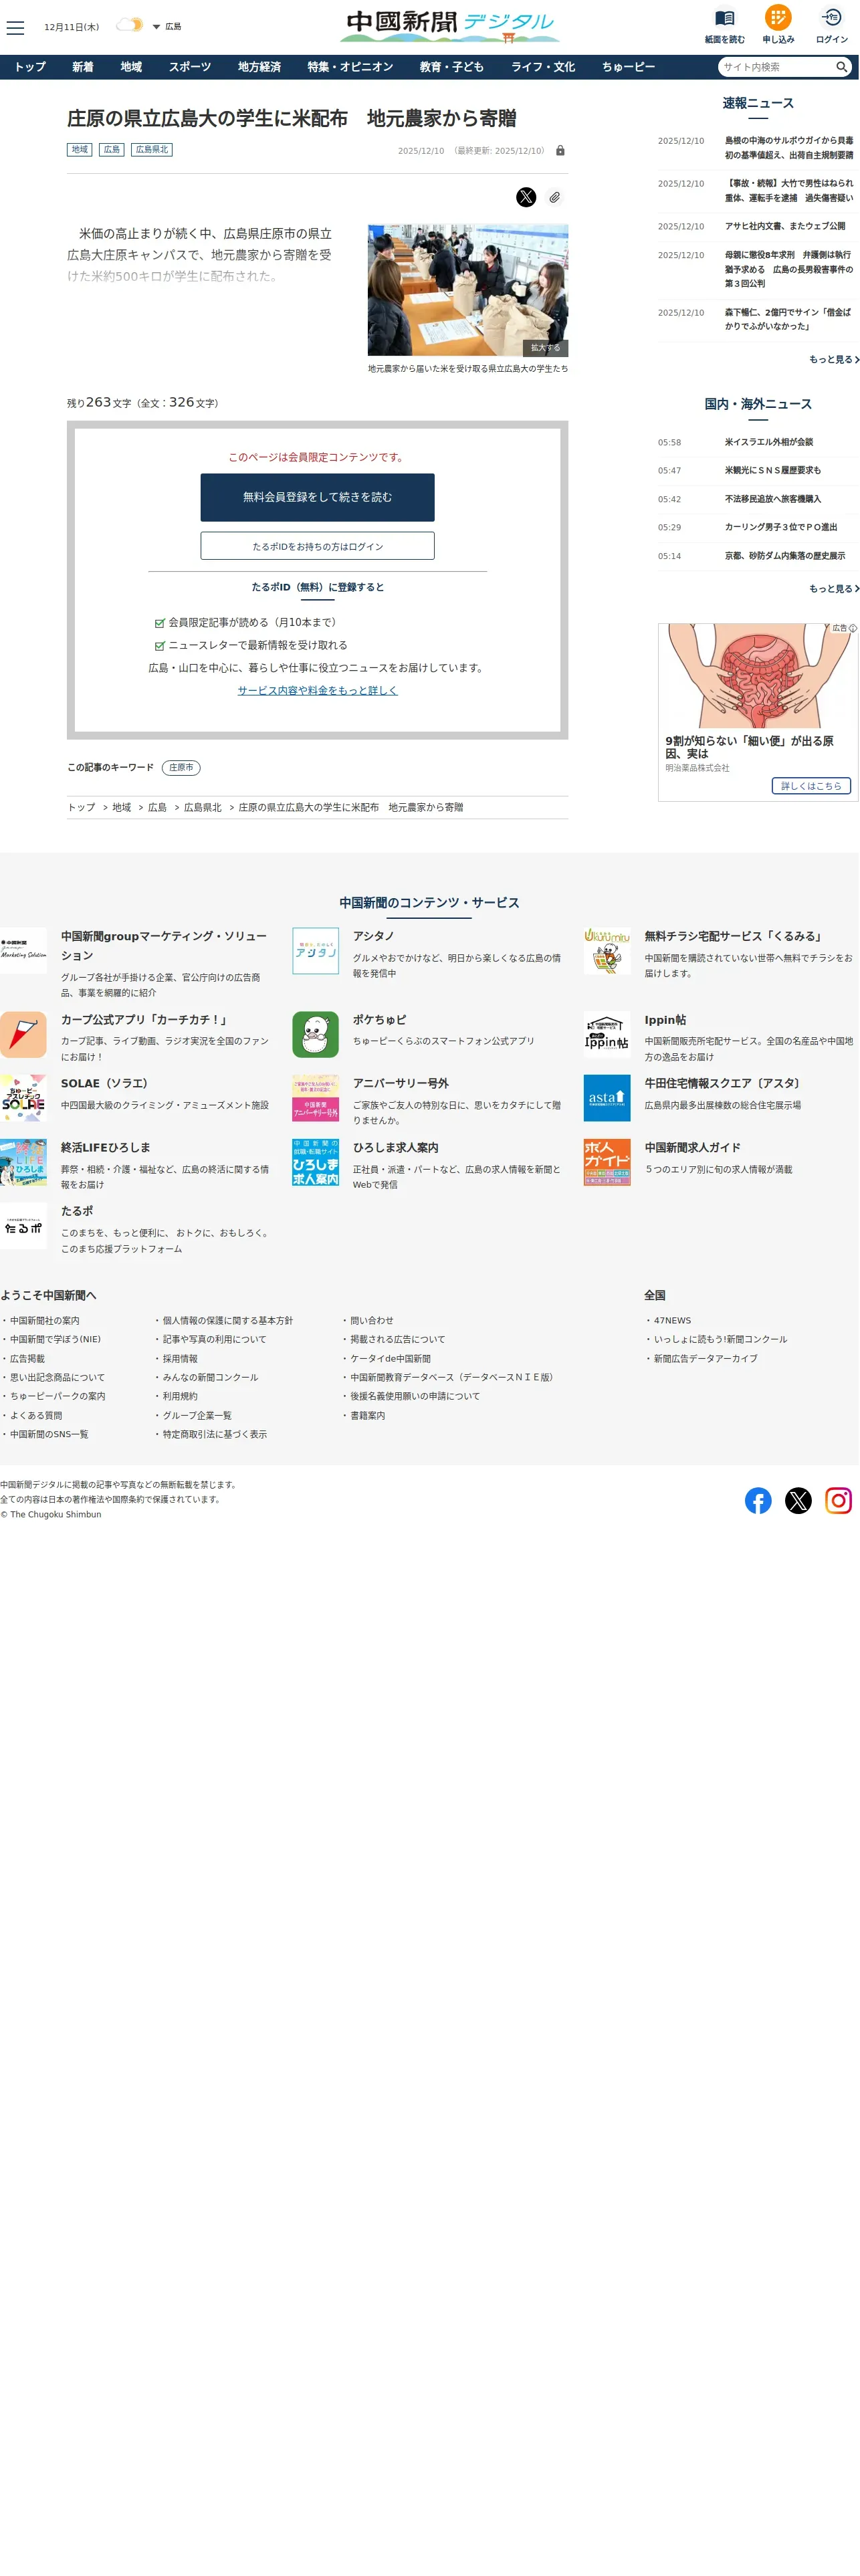Viewport: 860px width, 2576px height.
Task: Open the アシタノ service icon
Action: click(x=315, y=951)
